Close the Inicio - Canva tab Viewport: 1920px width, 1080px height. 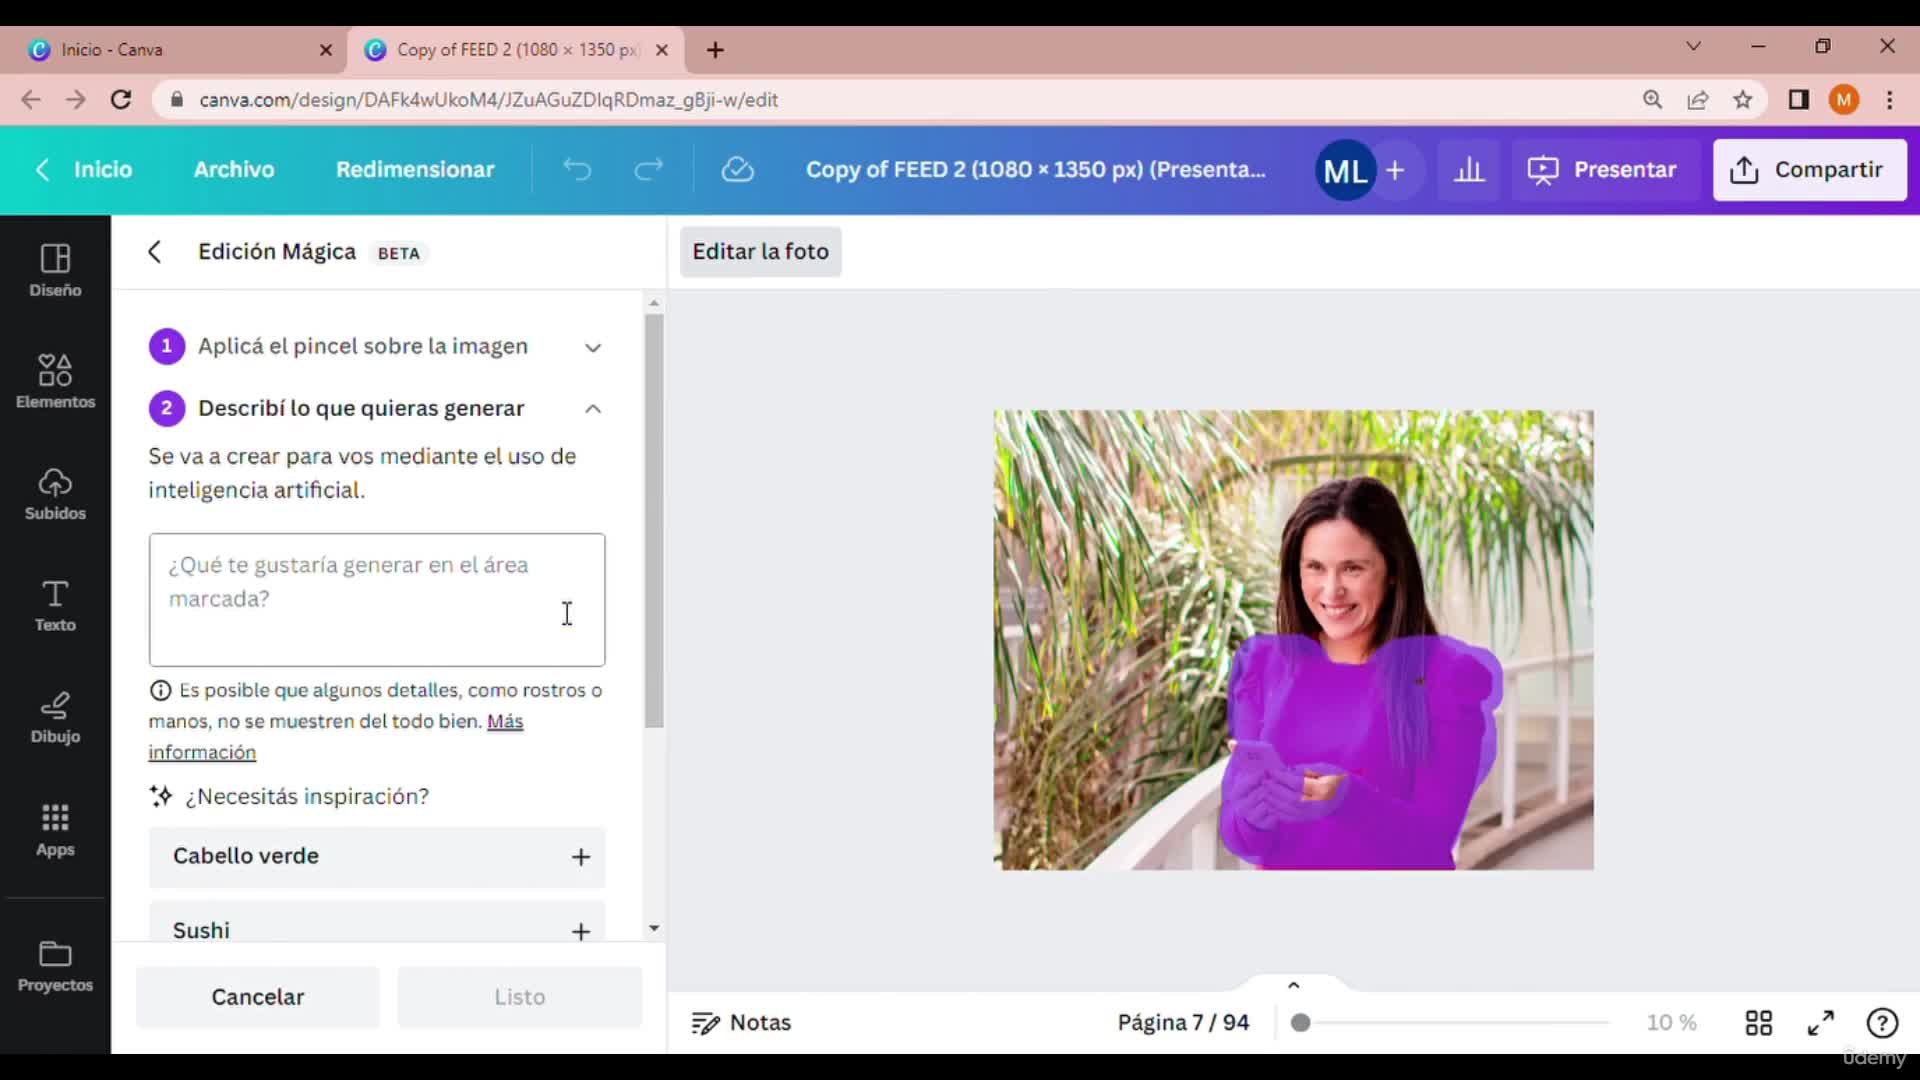point(326,50)
